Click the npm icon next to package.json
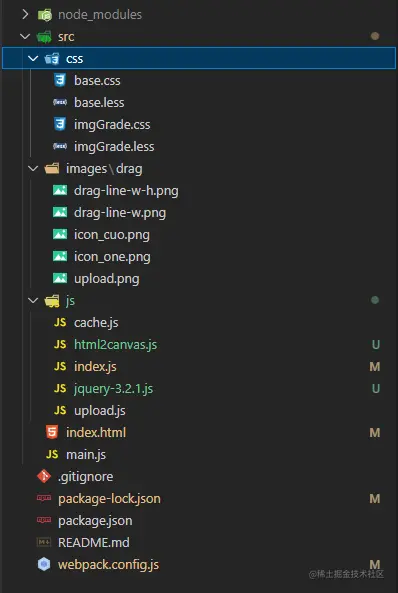398x593 pixels. [44, 520]
